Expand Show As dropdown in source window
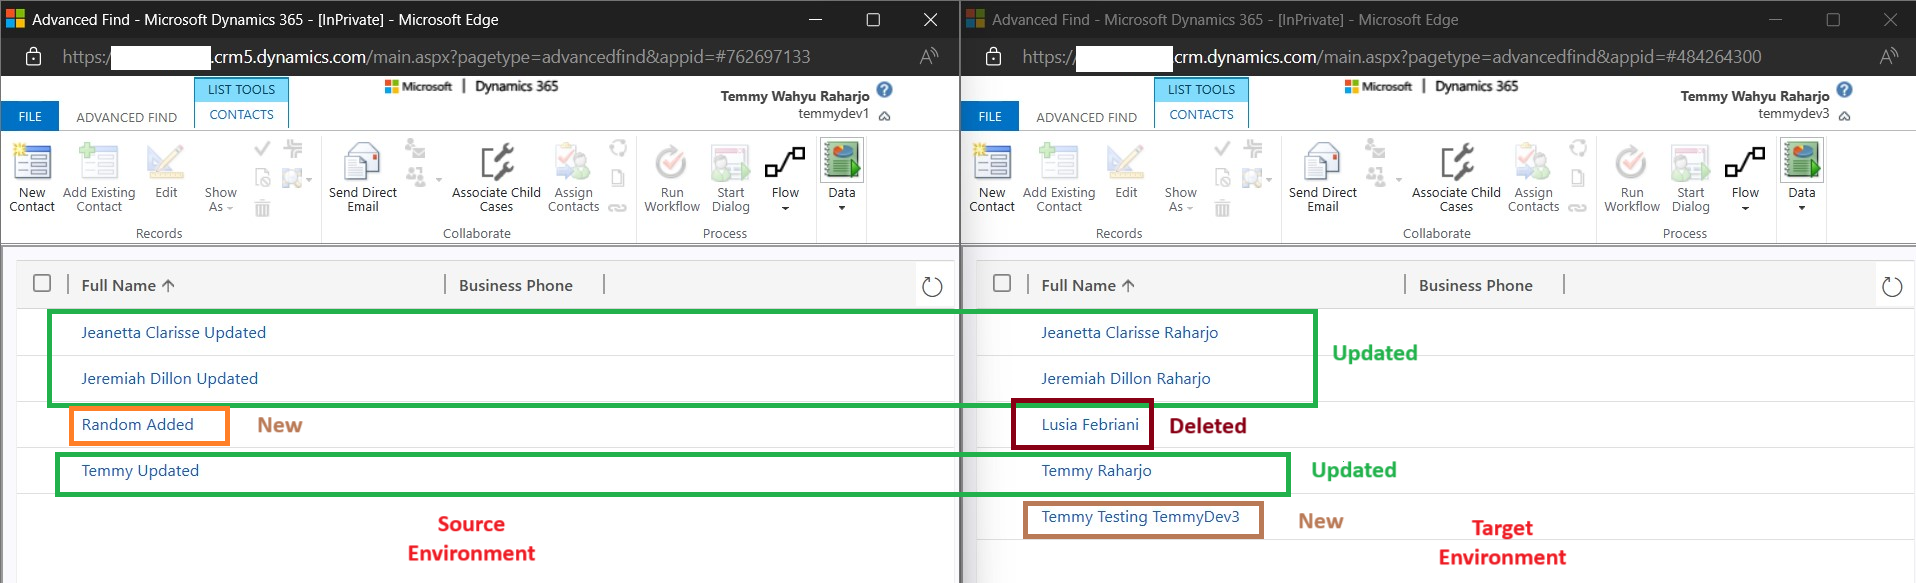Viewport: 1916px width, 583px height. point(220,199)
